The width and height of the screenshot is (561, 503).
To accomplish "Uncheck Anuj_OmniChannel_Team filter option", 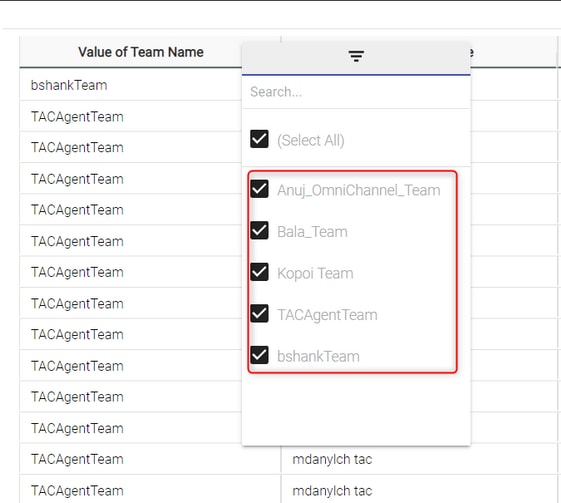I will [x=259, y=189].
